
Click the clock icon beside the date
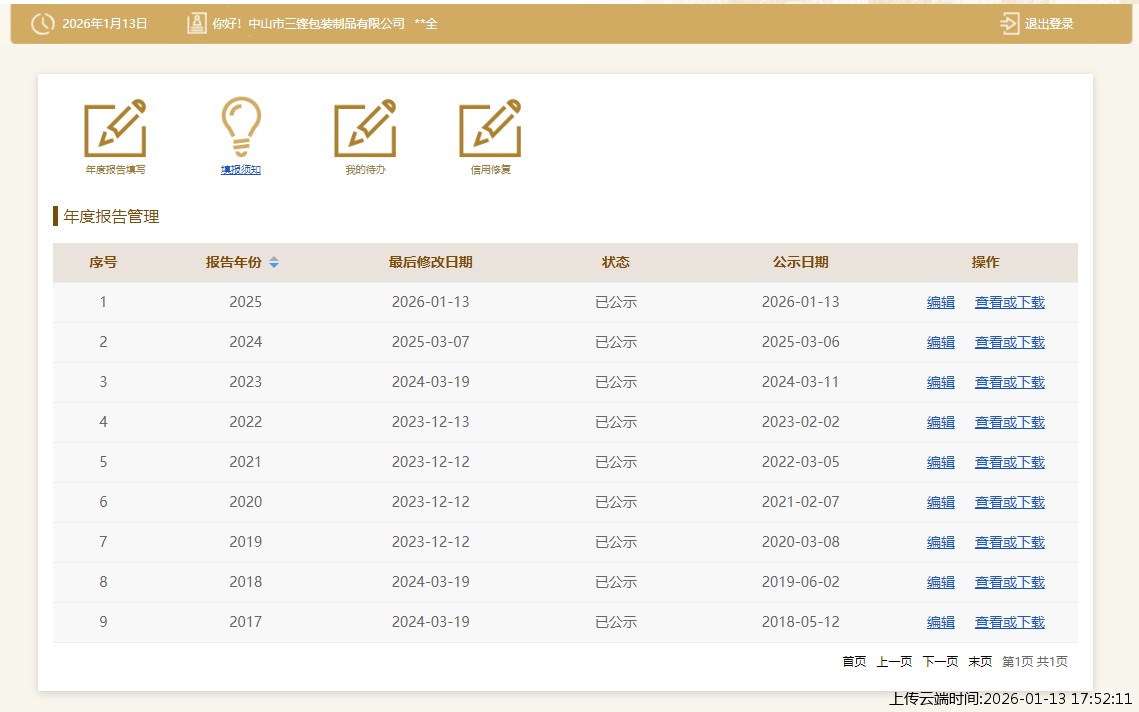pyautogui.click(x=43, y=24)
